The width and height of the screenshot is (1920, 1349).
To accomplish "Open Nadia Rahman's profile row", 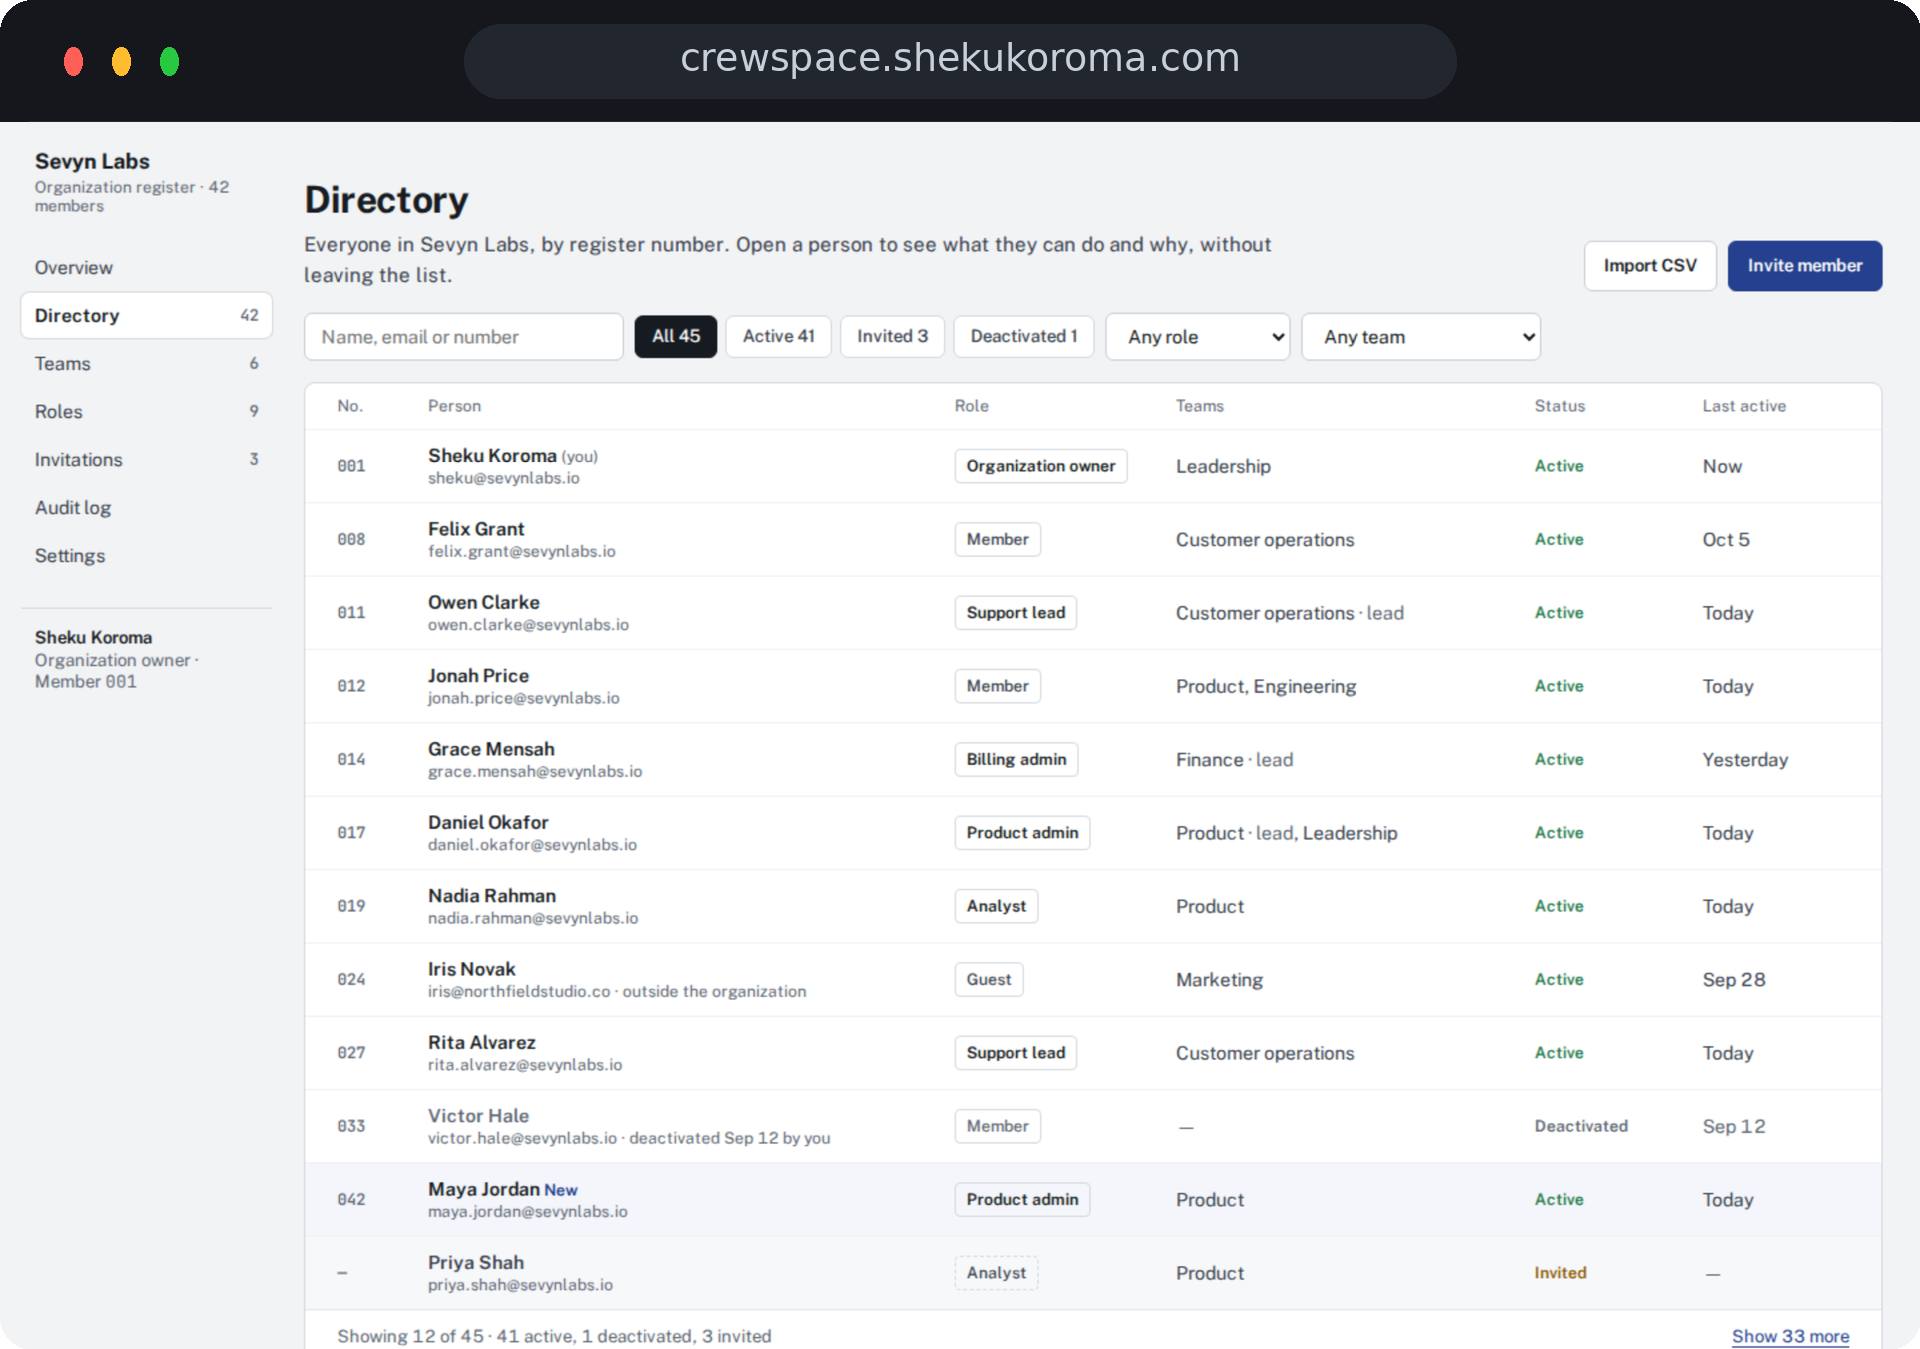I will (1093, 906).
